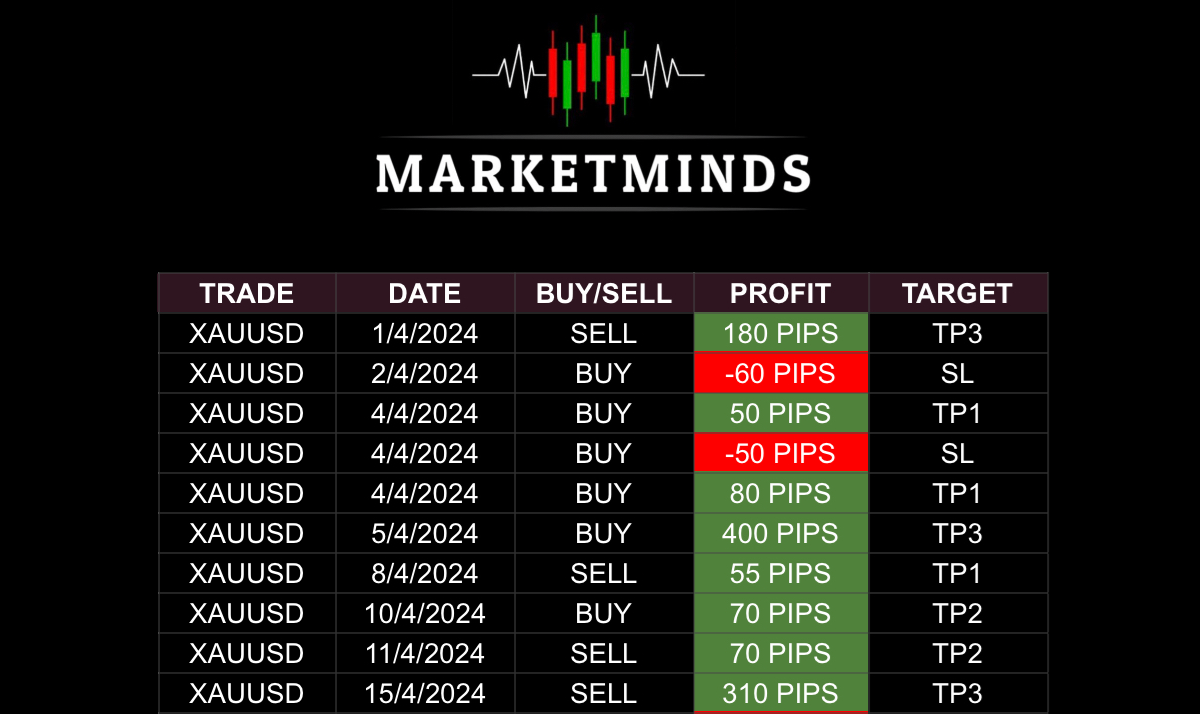Select the 10/4/2024 date cell
This screenshot has height=714, width=1200.
point(425,613)
